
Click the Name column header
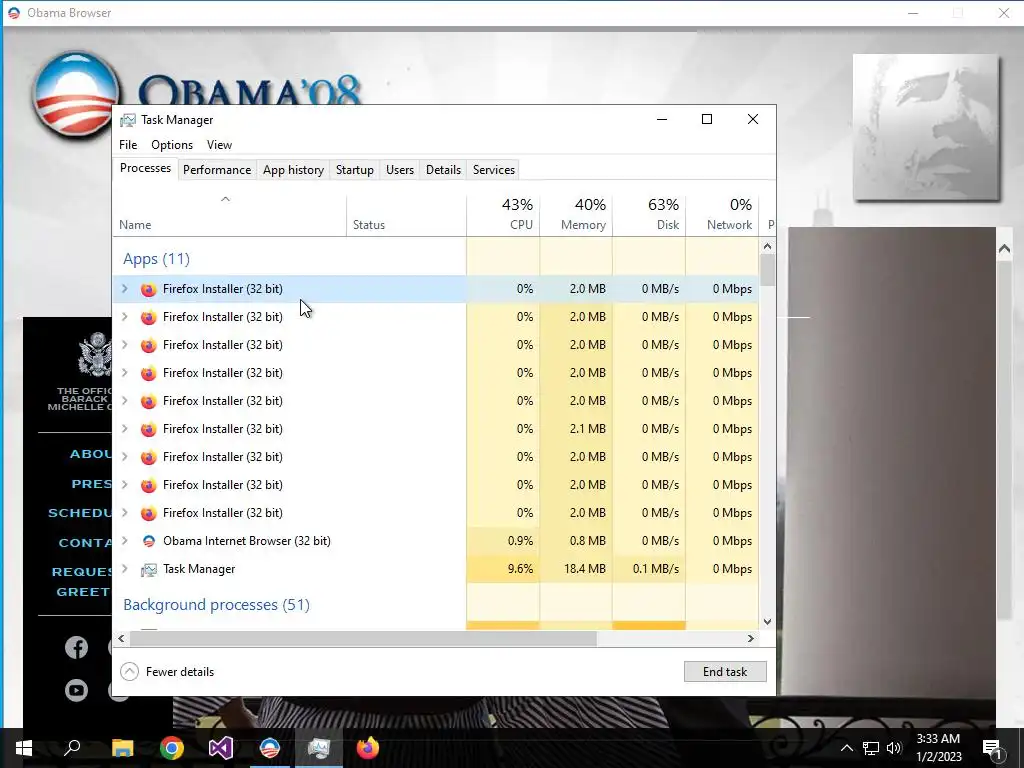pyautogui.click(x=230, y=215)
